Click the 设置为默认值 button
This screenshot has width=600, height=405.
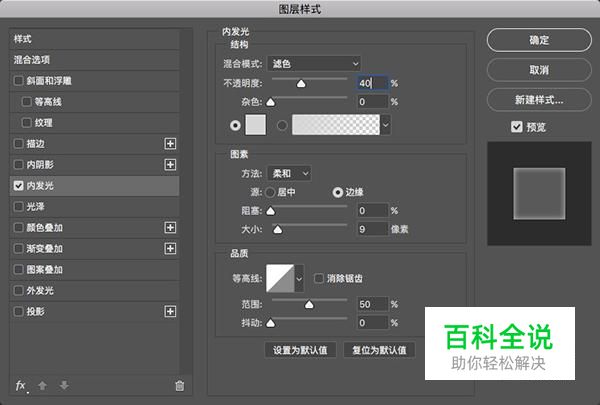(300, 350)
